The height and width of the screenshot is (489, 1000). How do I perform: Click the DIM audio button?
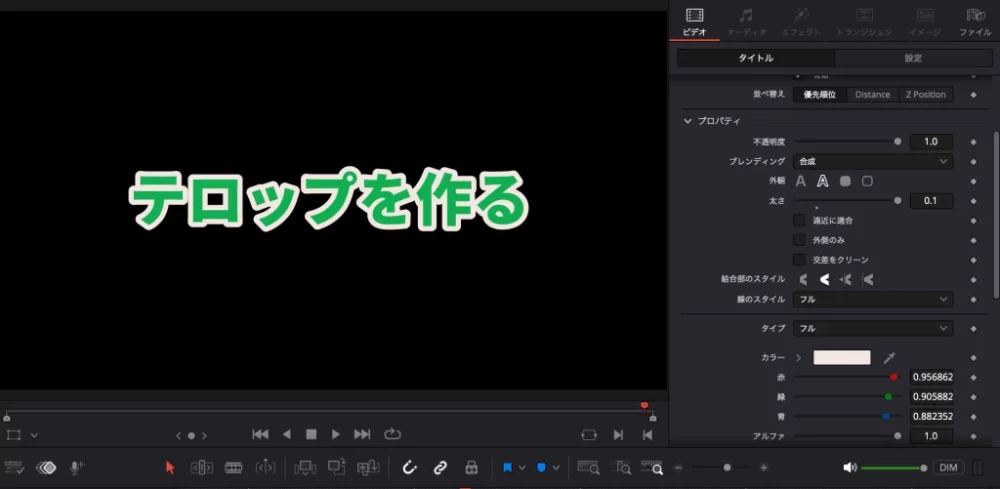coord(948,467)
